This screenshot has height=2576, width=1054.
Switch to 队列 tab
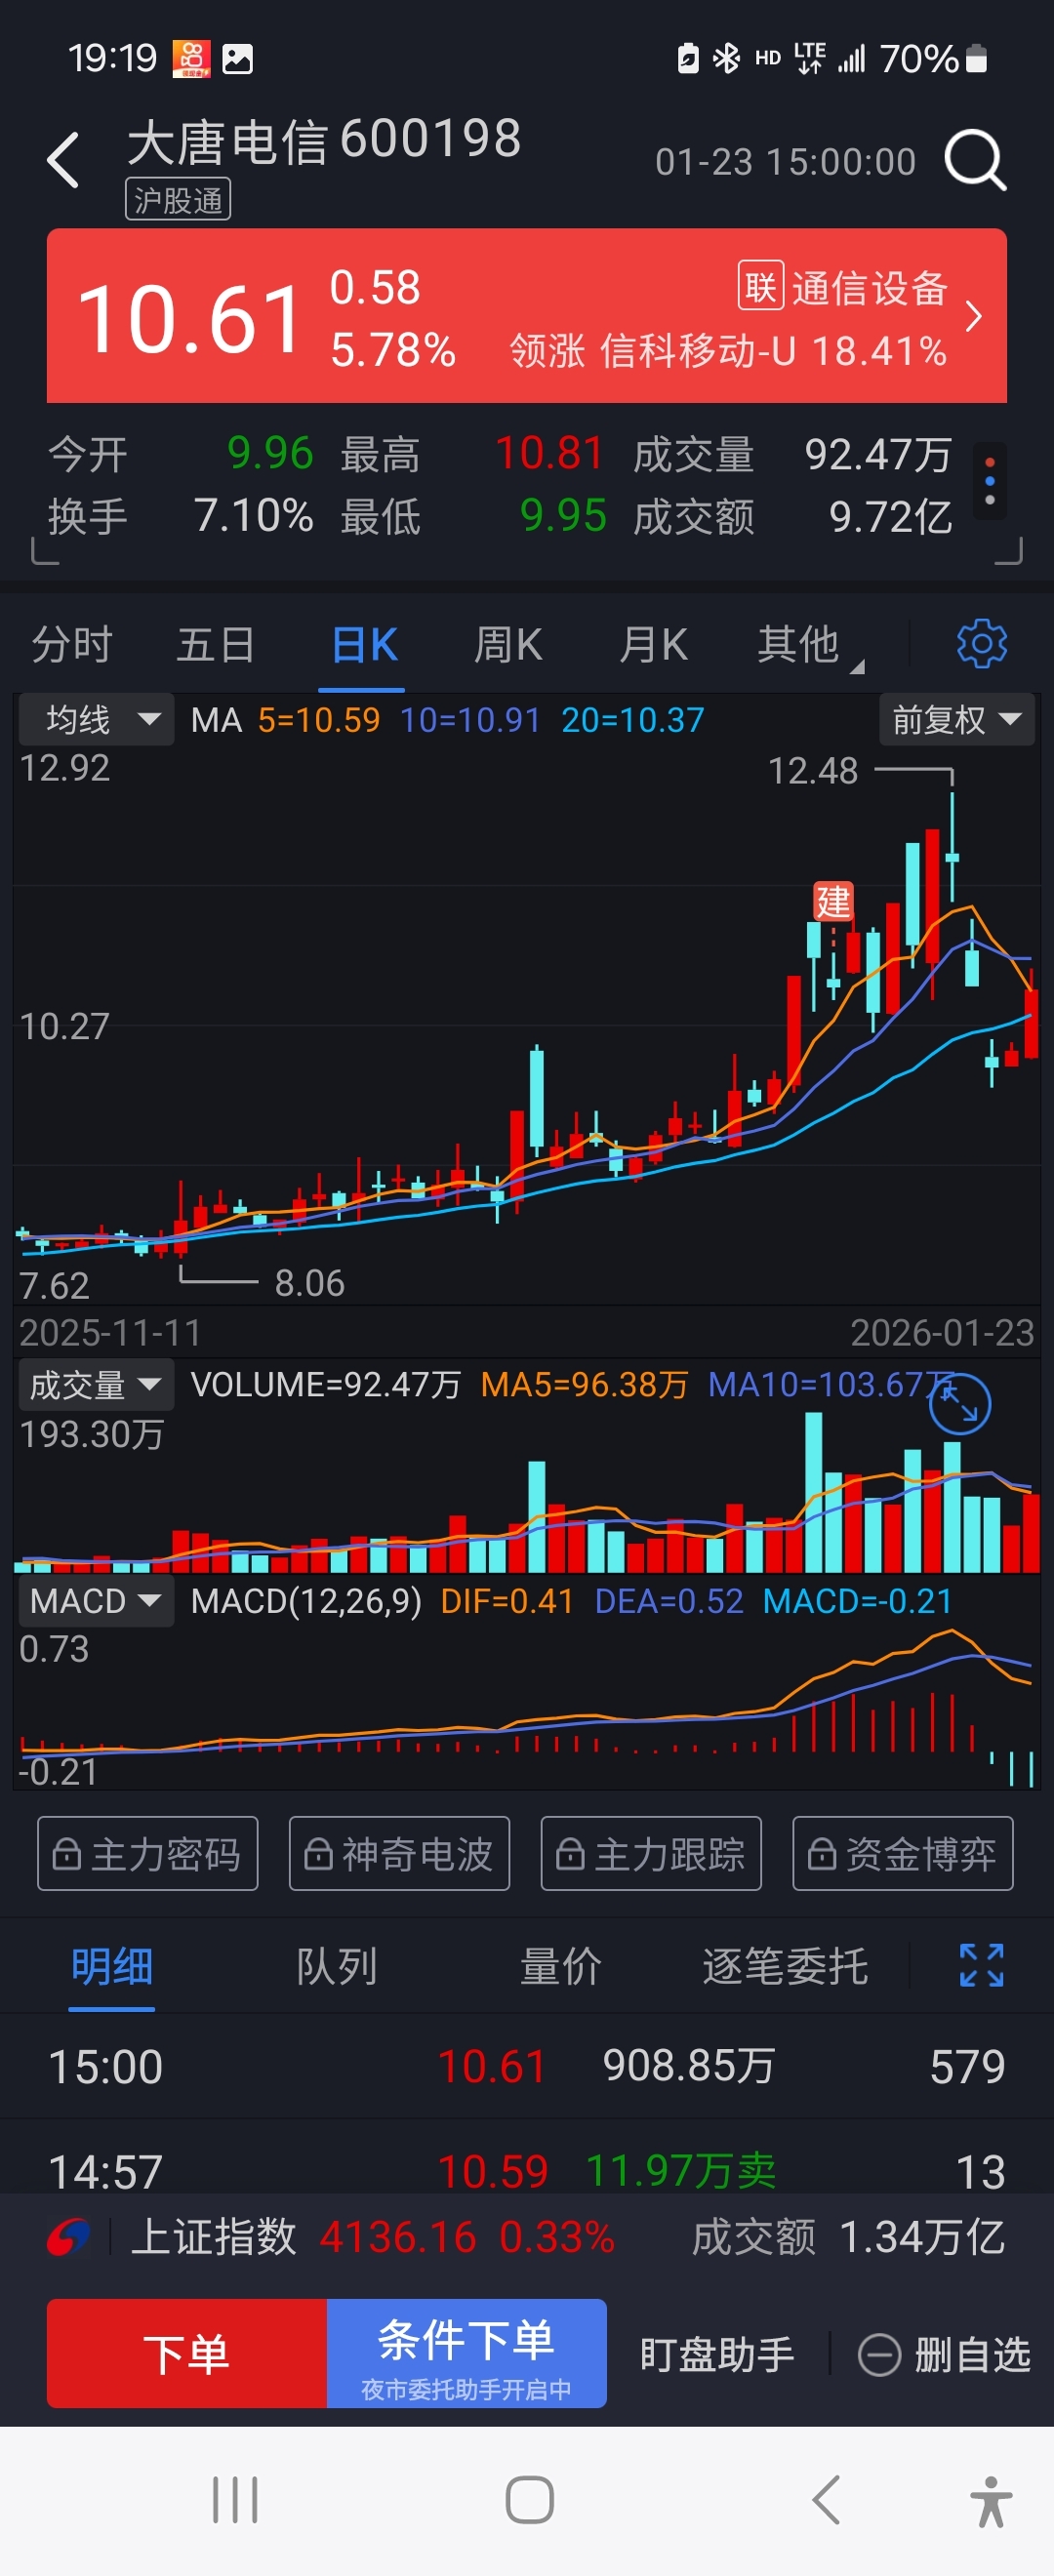336,1967
